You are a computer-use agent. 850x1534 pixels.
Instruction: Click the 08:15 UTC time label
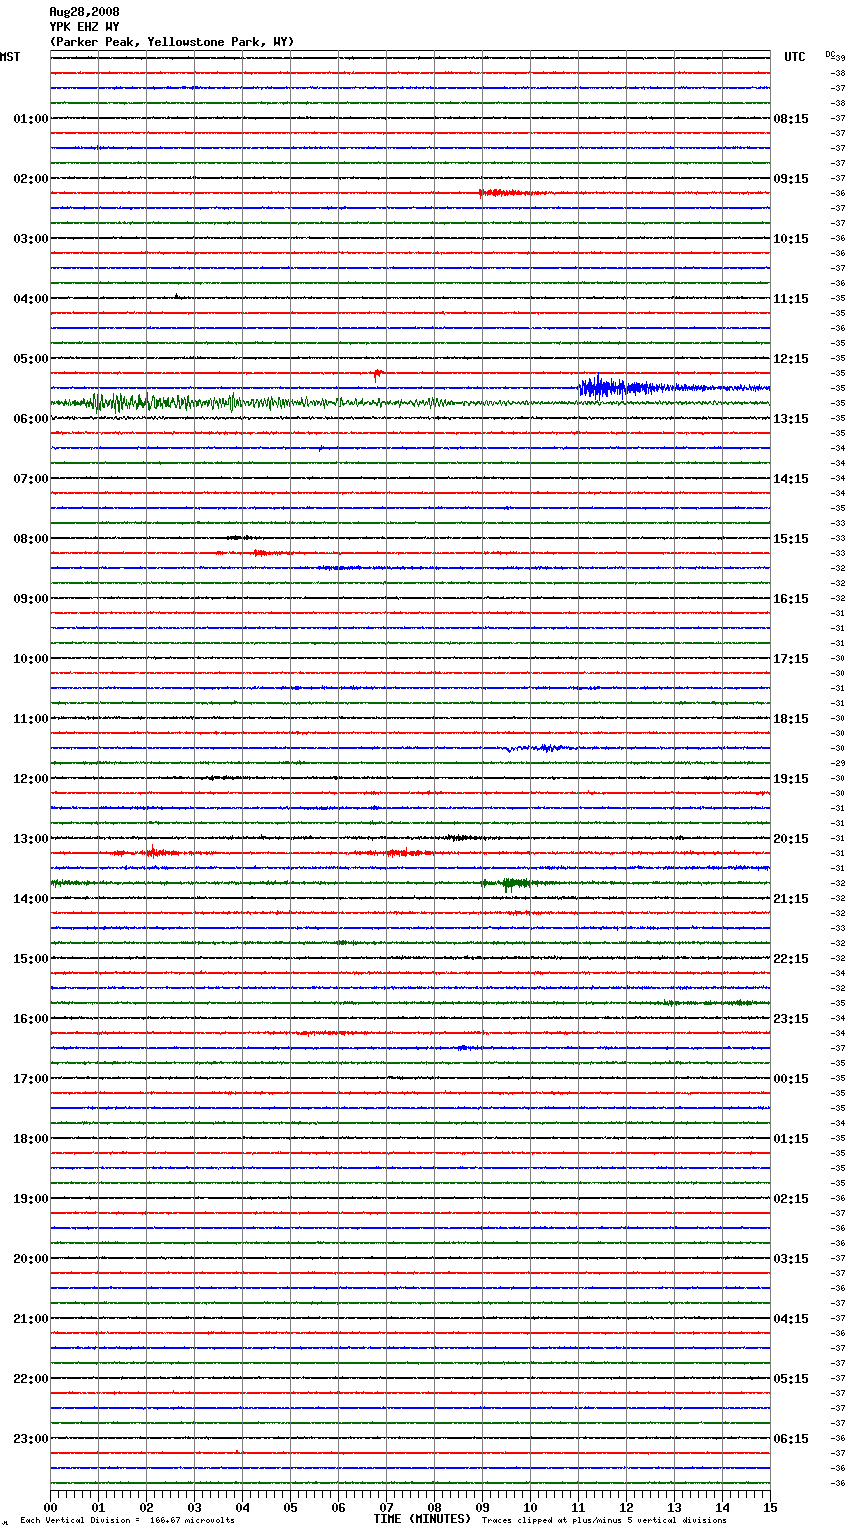[x=791, y=119]
